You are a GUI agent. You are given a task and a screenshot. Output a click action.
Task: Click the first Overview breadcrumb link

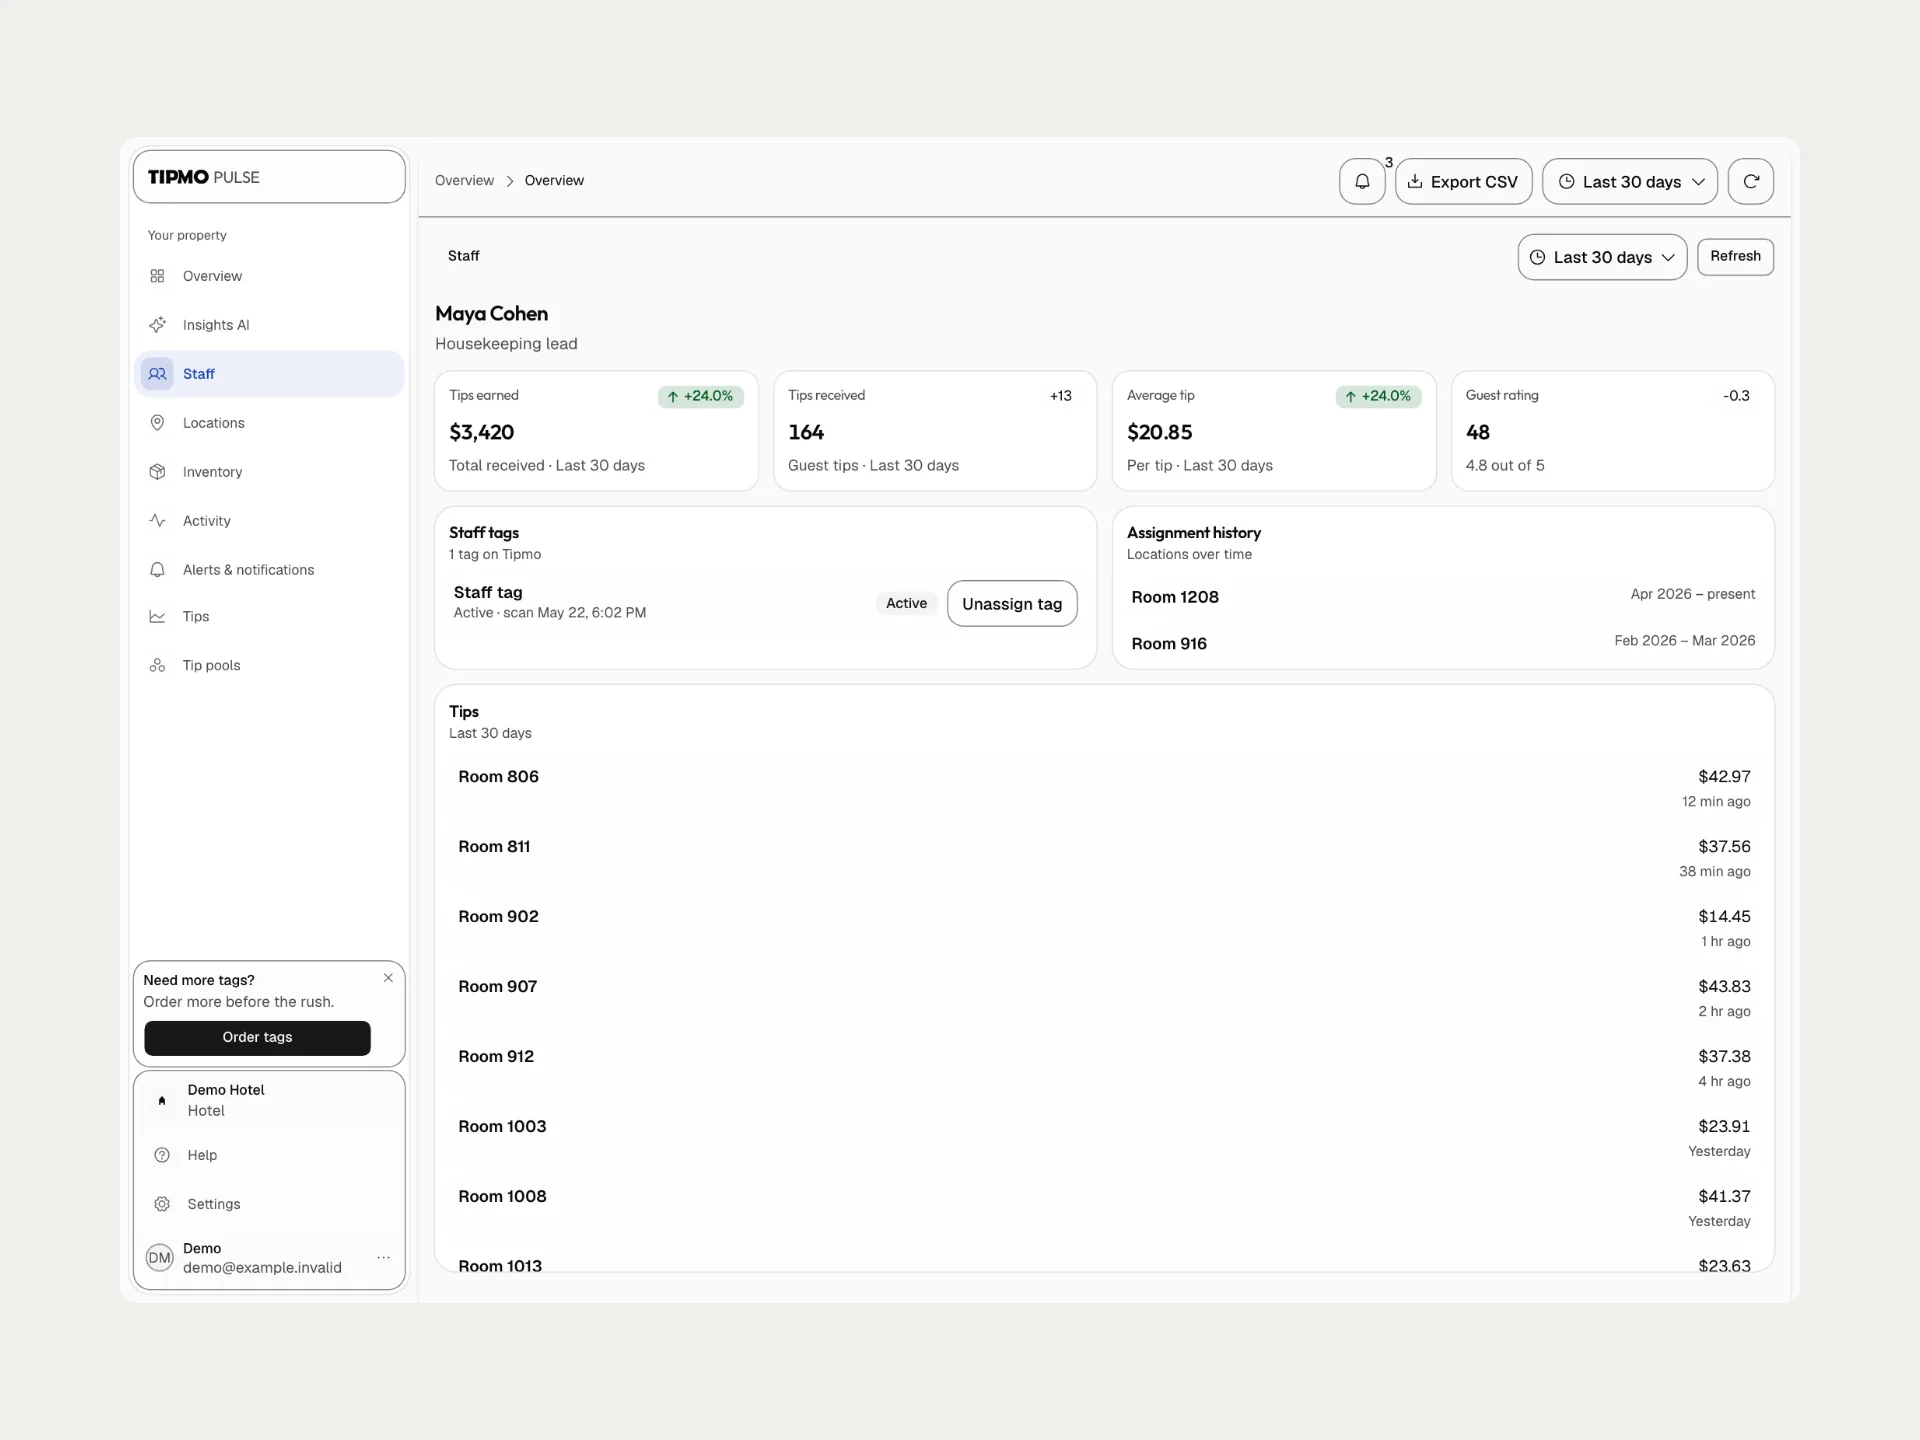[x=464, y=181]
